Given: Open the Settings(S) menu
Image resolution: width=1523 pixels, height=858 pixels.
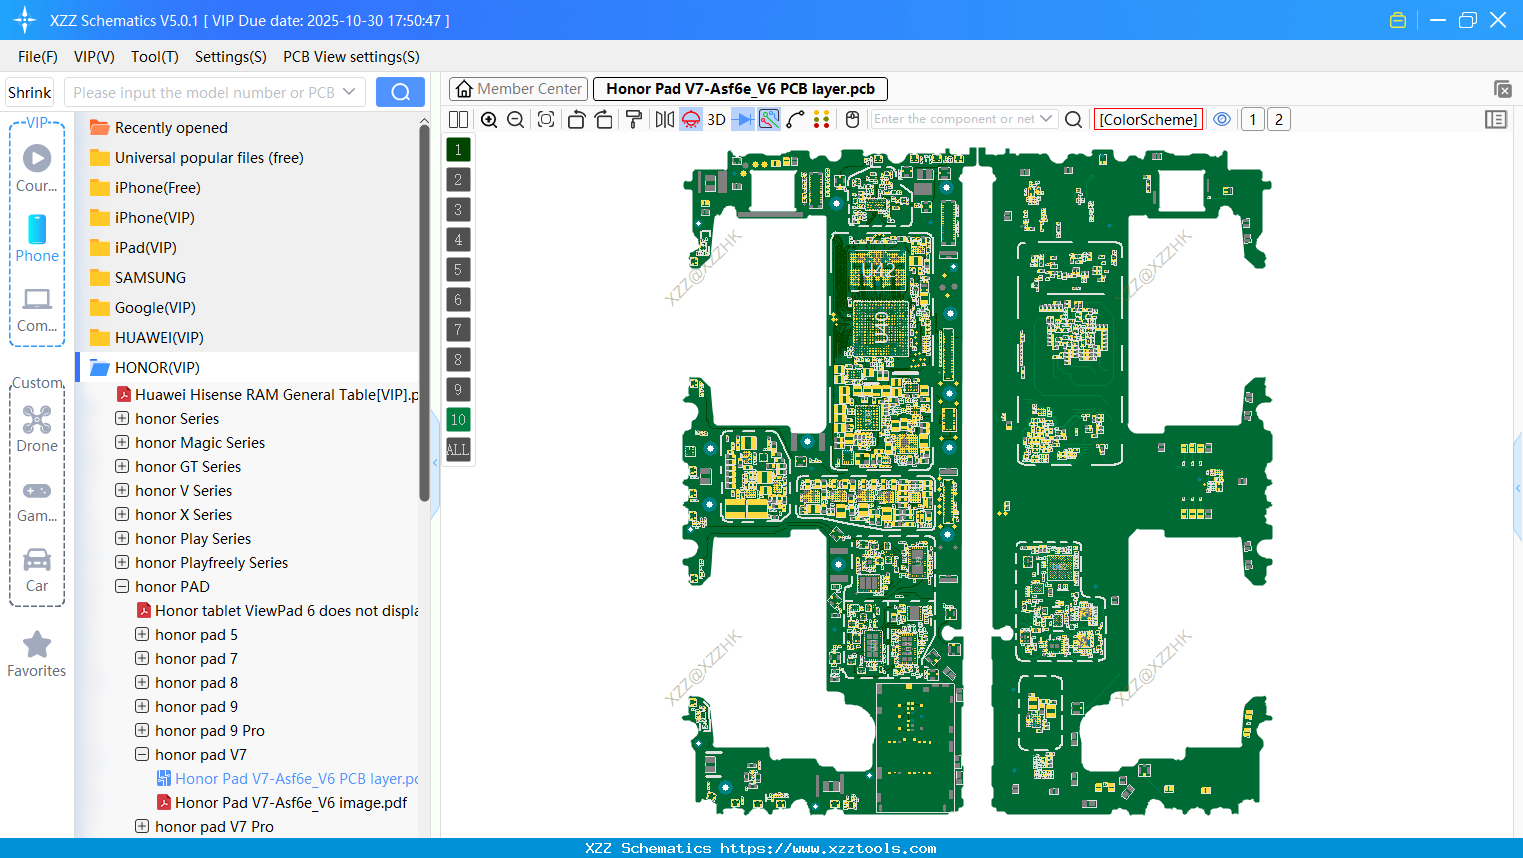Looking at the screenshot, I should point(231,57).
